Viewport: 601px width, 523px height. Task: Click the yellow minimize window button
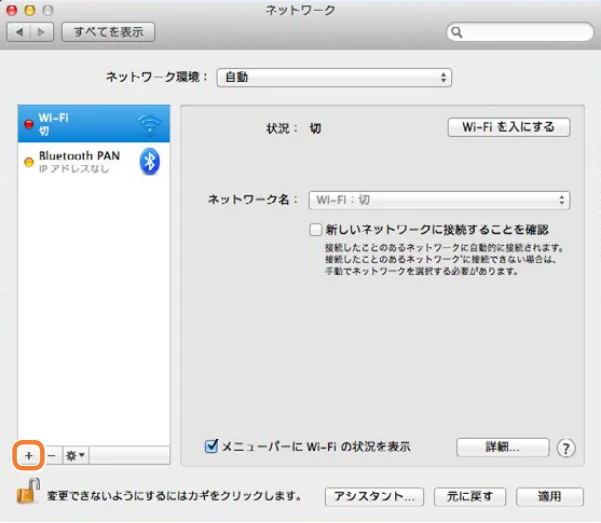(x=30, y=10)
